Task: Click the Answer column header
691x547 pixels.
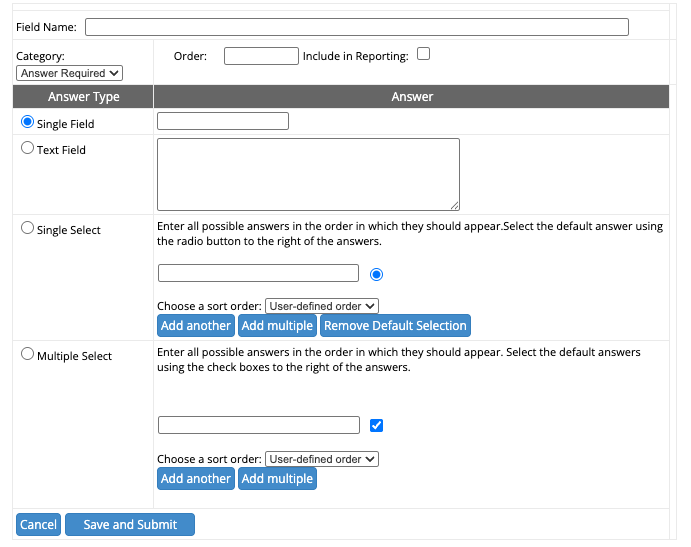Action: click(x=412, y=97)
